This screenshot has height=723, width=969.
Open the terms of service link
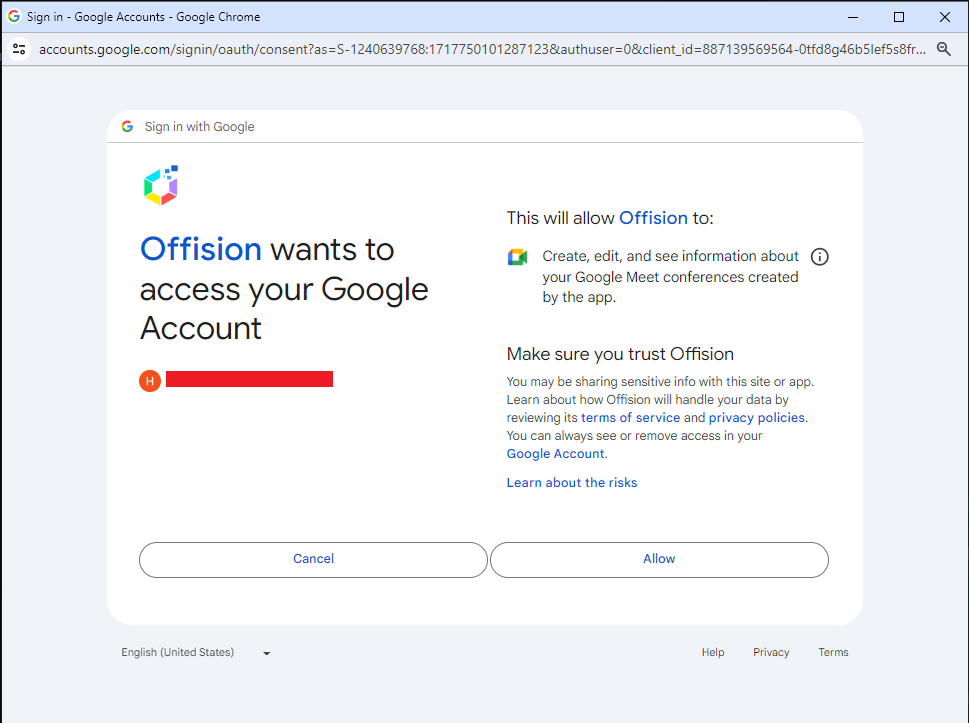pos(630,418)
